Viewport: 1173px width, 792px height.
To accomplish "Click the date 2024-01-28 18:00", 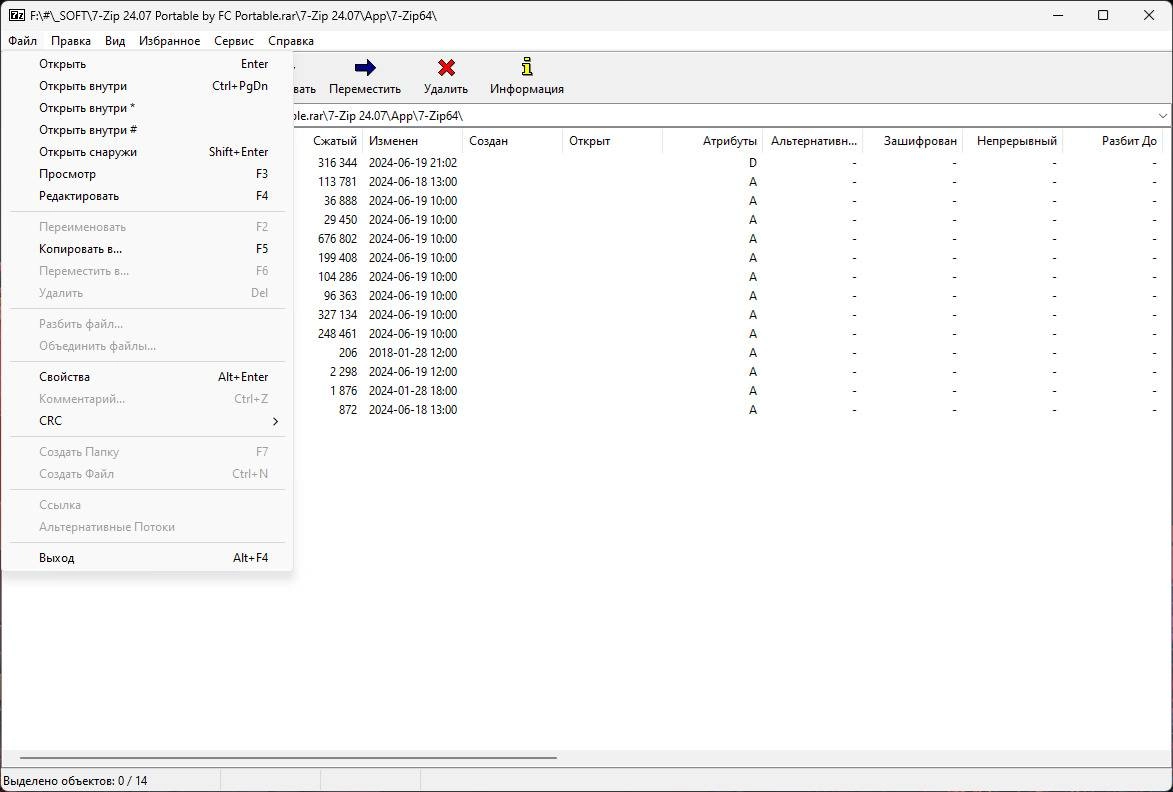I will click(x=413, y=390).
